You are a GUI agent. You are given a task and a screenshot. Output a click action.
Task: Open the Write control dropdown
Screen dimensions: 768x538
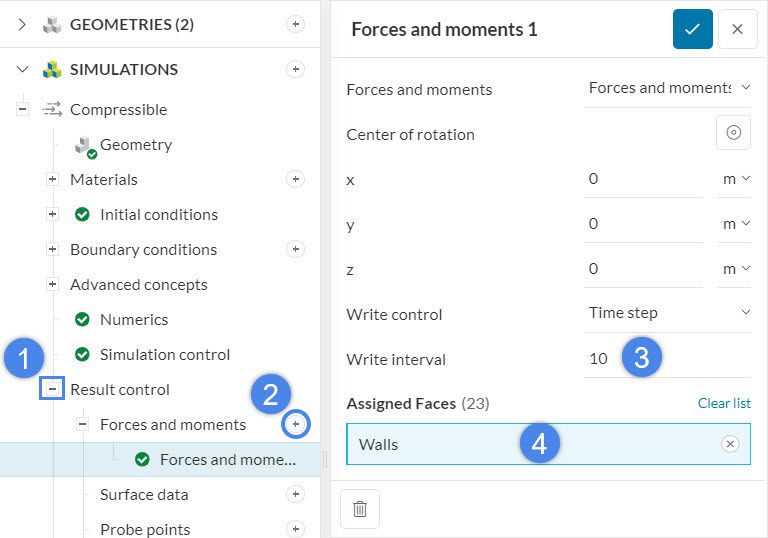point(668,313)
